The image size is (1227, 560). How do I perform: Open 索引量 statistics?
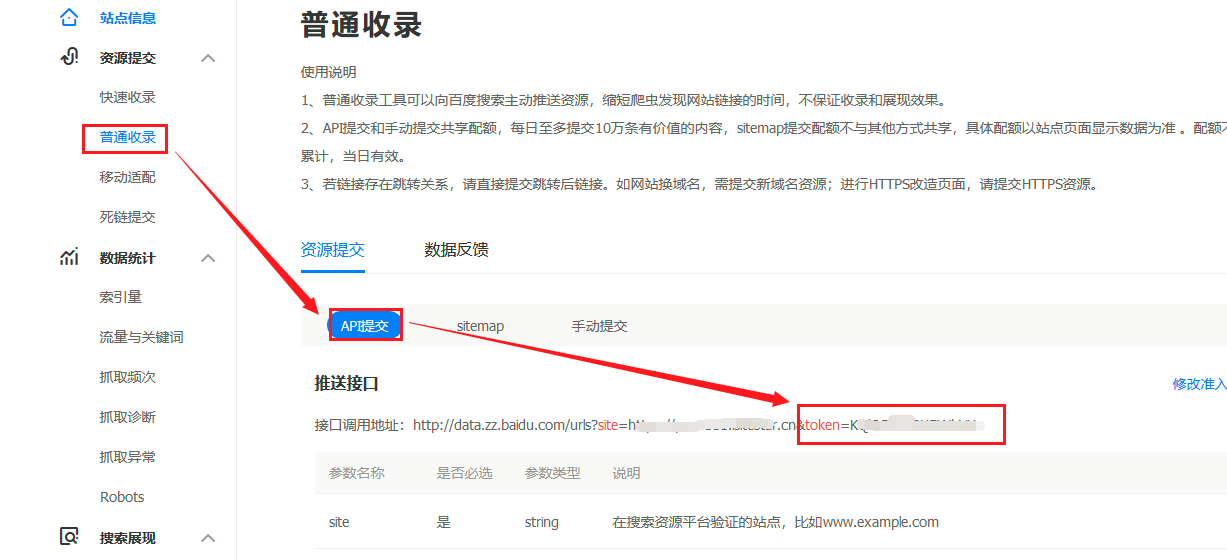pyautogui.click(x=120, y=297)
